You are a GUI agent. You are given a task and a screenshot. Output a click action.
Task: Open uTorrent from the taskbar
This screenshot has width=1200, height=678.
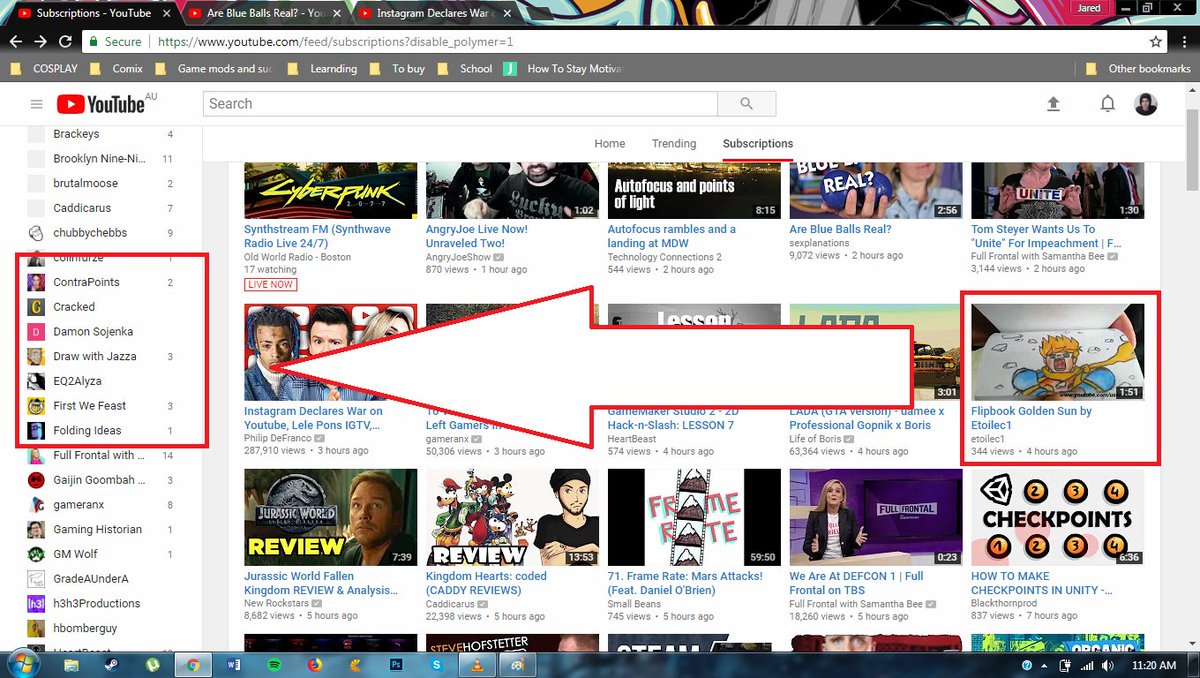(153, 664)
